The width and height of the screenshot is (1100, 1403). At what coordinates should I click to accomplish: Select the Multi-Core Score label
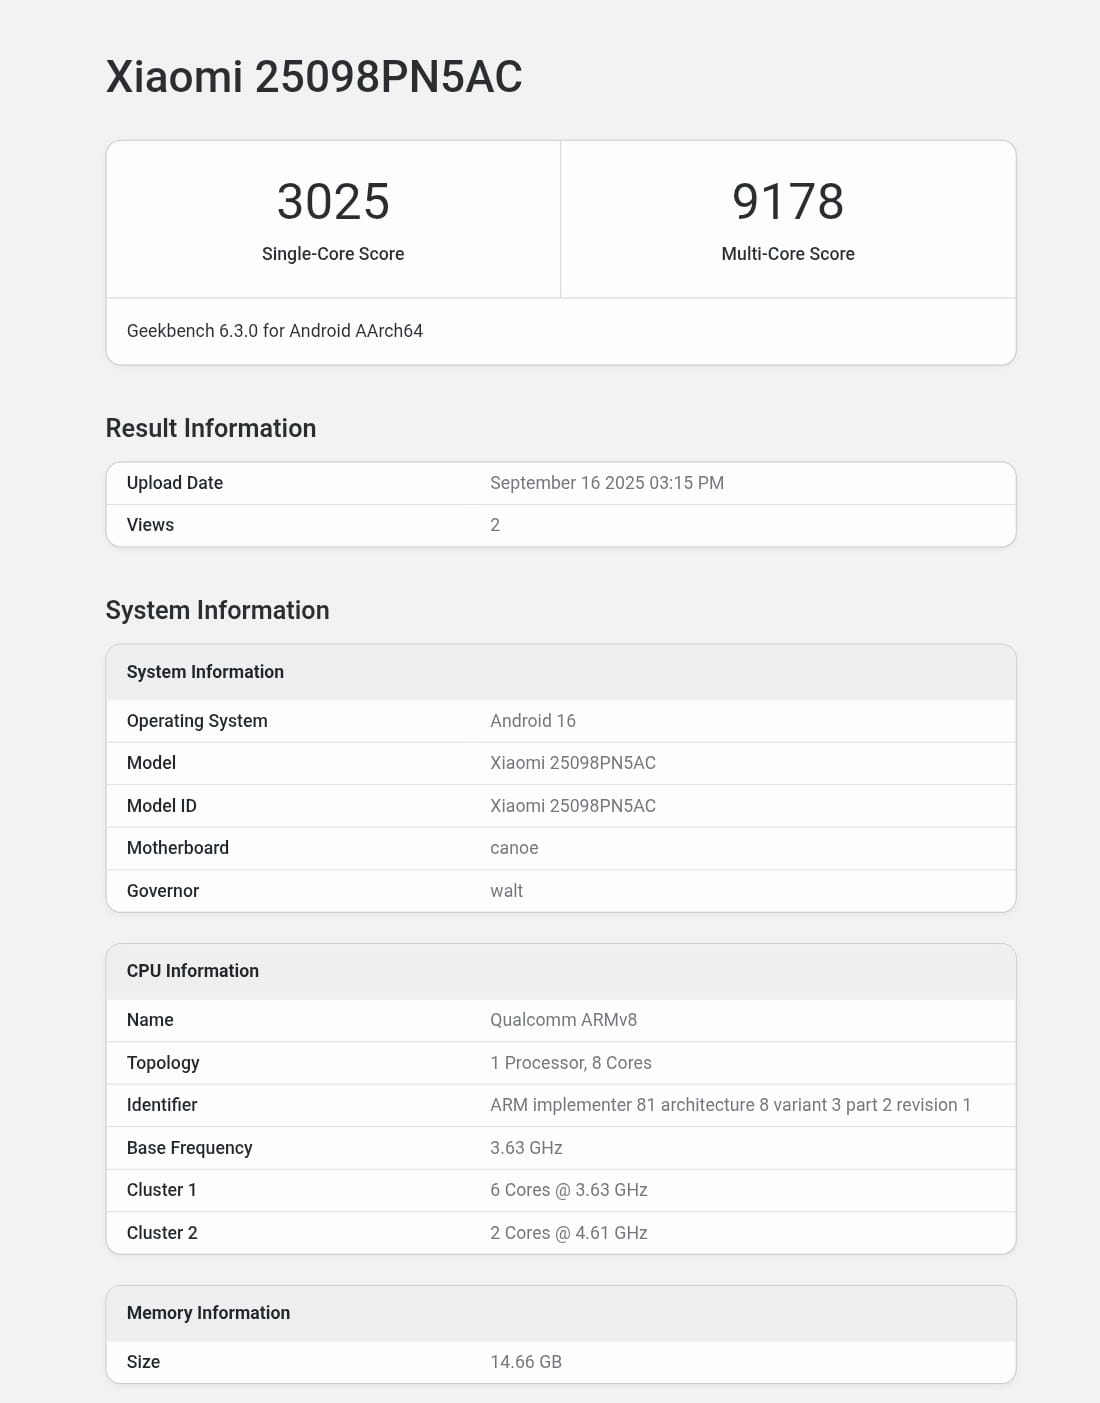coord(787,254)
